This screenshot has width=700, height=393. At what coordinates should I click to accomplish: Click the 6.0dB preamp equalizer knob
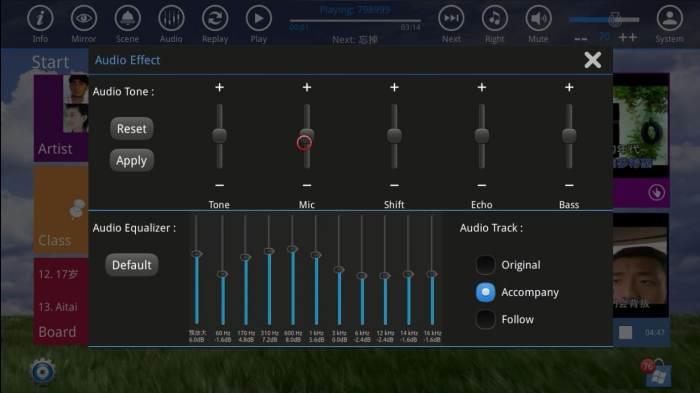coord(197,254)
